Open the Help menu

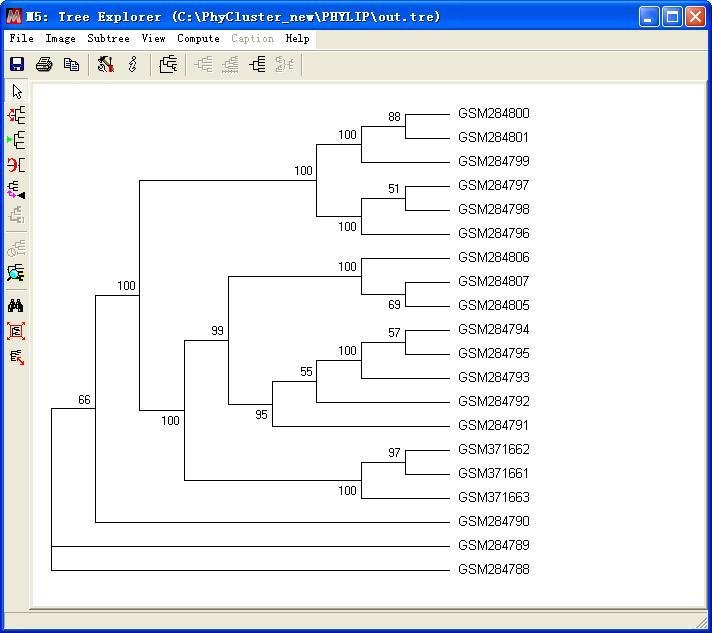(297, 39)
